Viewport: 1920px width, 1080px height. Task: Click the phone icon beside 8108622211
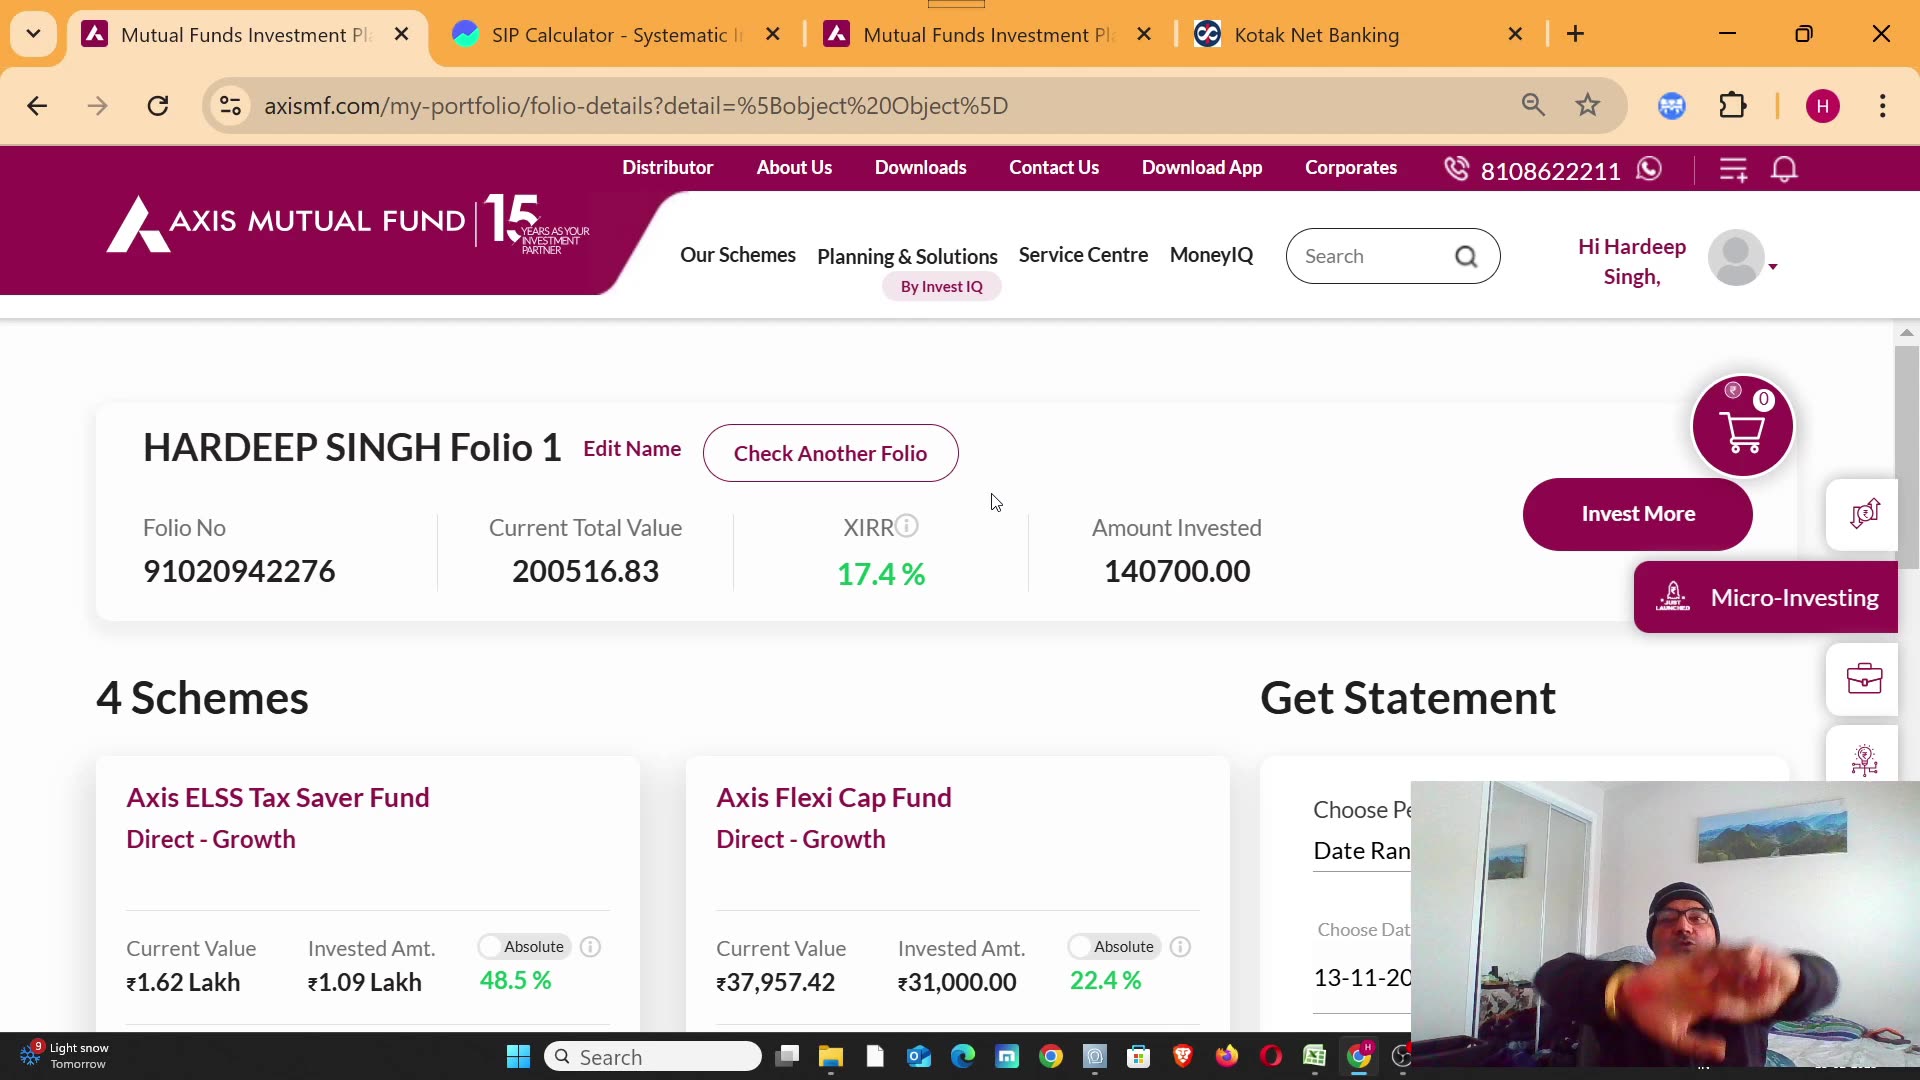click(1458, 169)
